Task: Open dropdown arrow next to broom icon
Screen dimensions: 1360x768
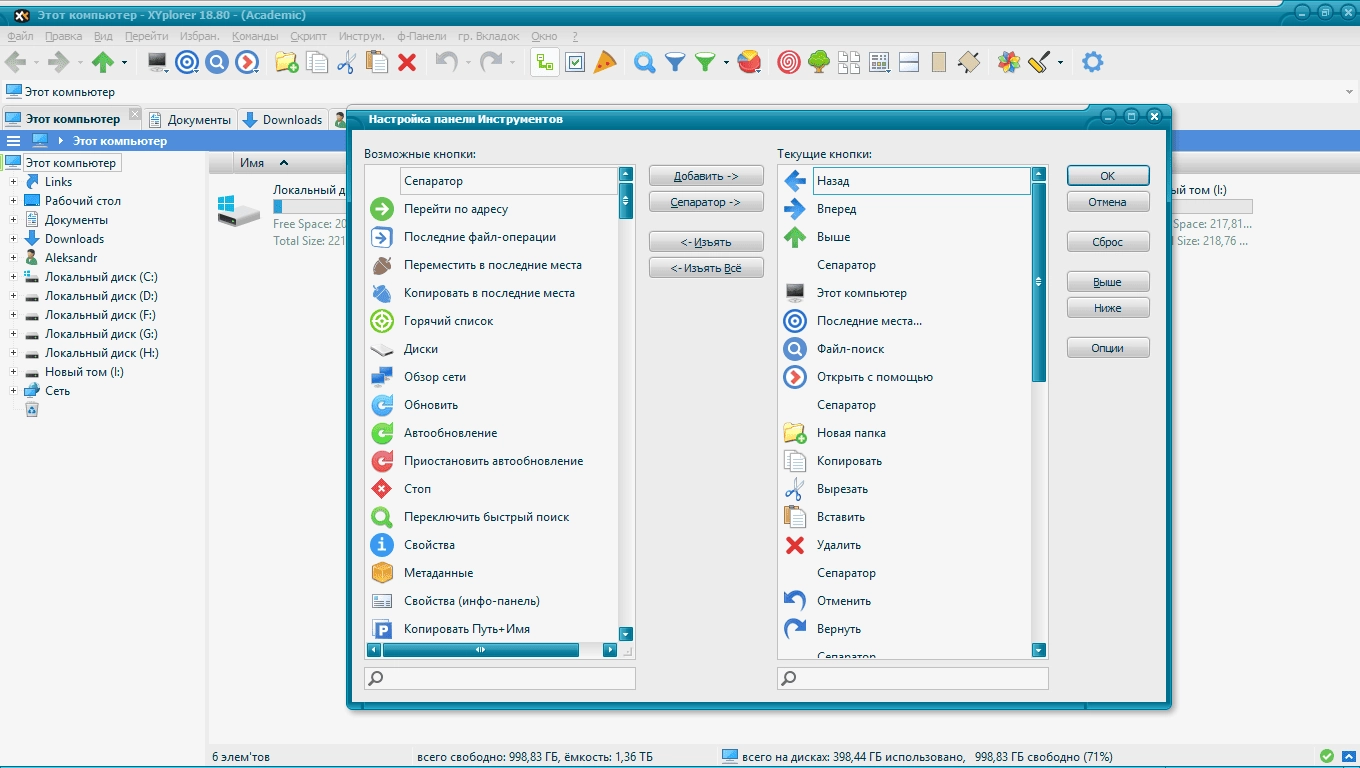Action: [1060, 62]
